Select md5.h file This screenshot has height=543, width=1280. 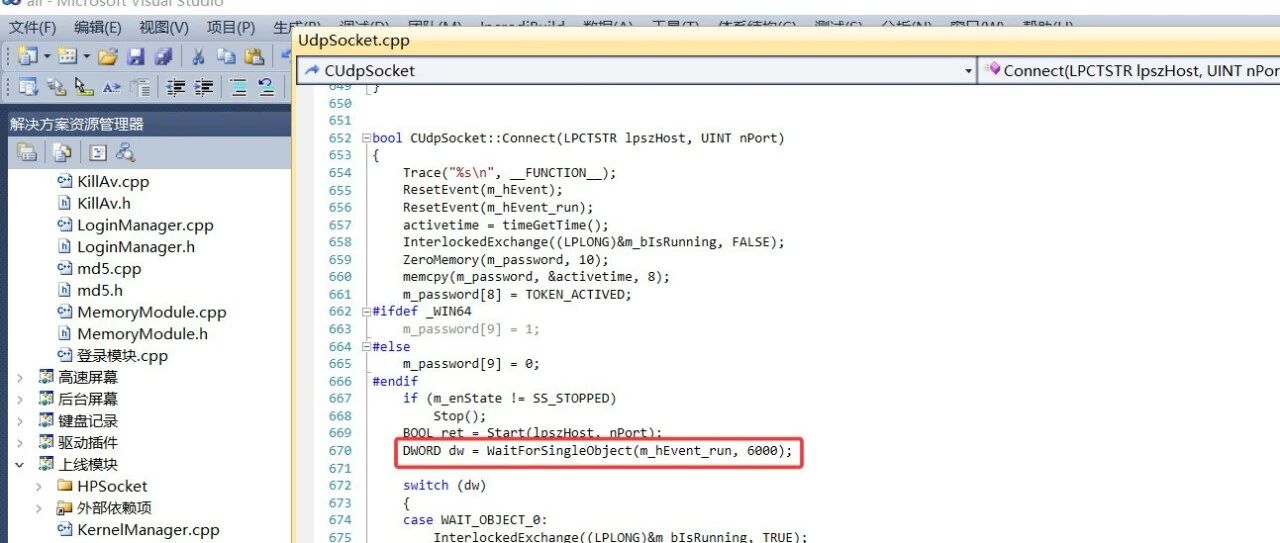tap(100, 290)
